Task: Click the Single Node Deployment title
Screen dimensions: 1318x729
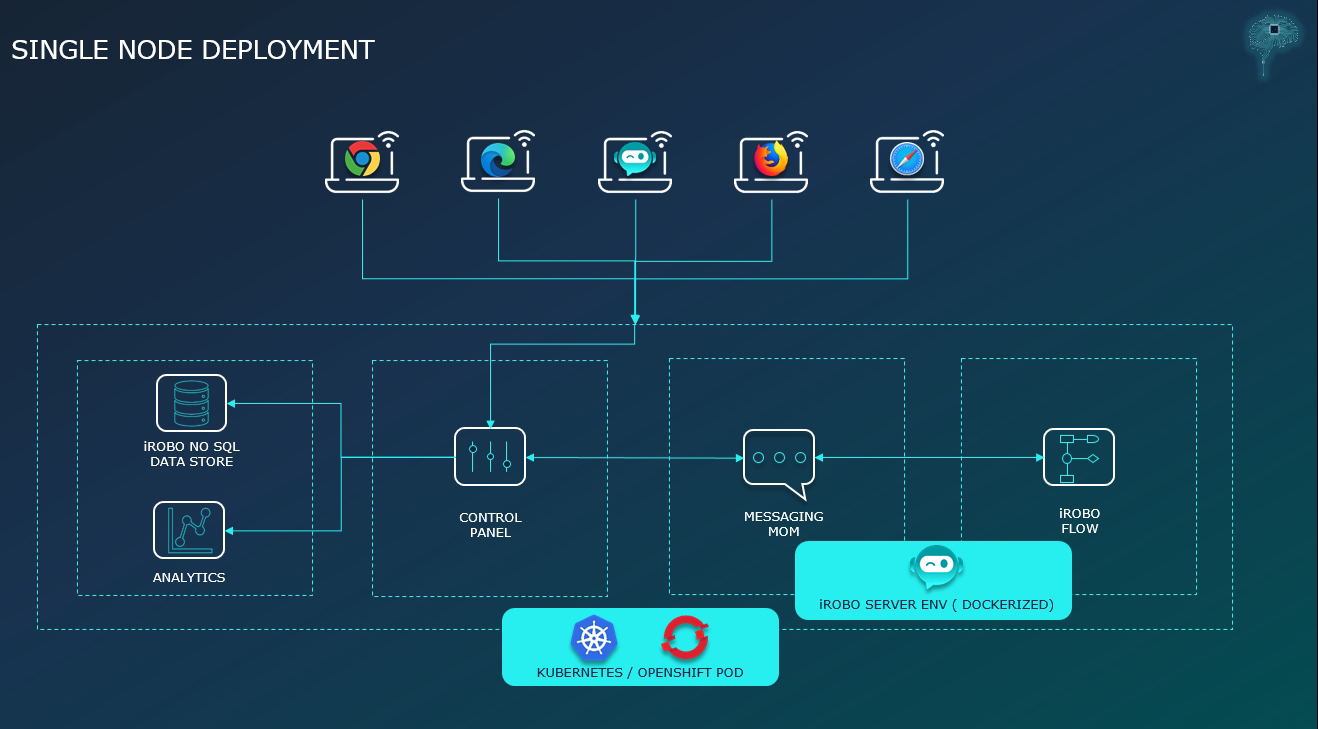Action: (x=193, y=50)
